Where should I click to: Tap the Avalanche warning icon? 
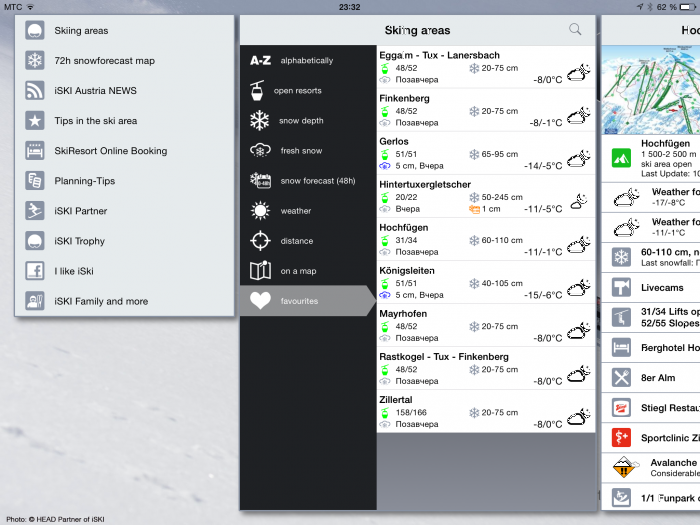(x=624, y=467)
